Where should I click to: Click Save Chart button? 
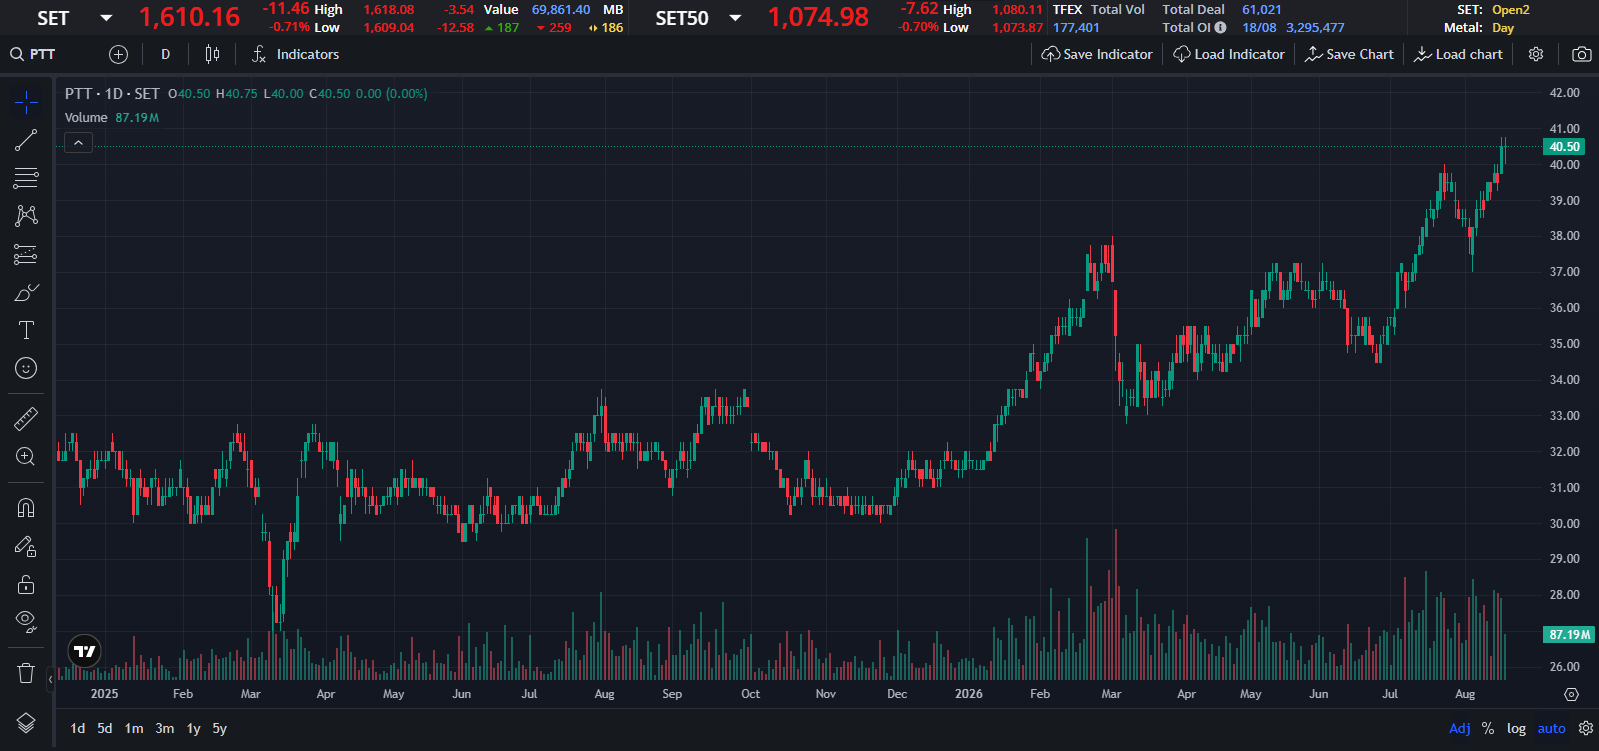click(x=1349, y=54)
